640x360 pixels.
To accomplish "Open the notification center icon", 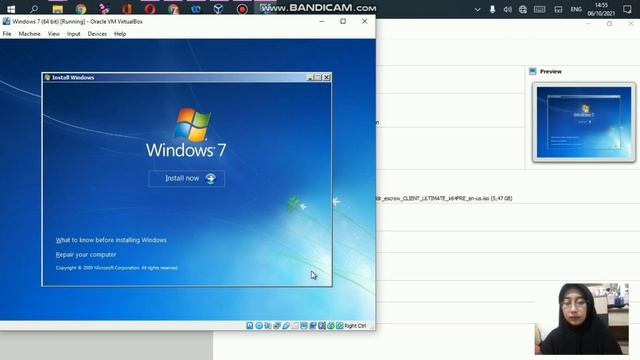I will (627, 9).
